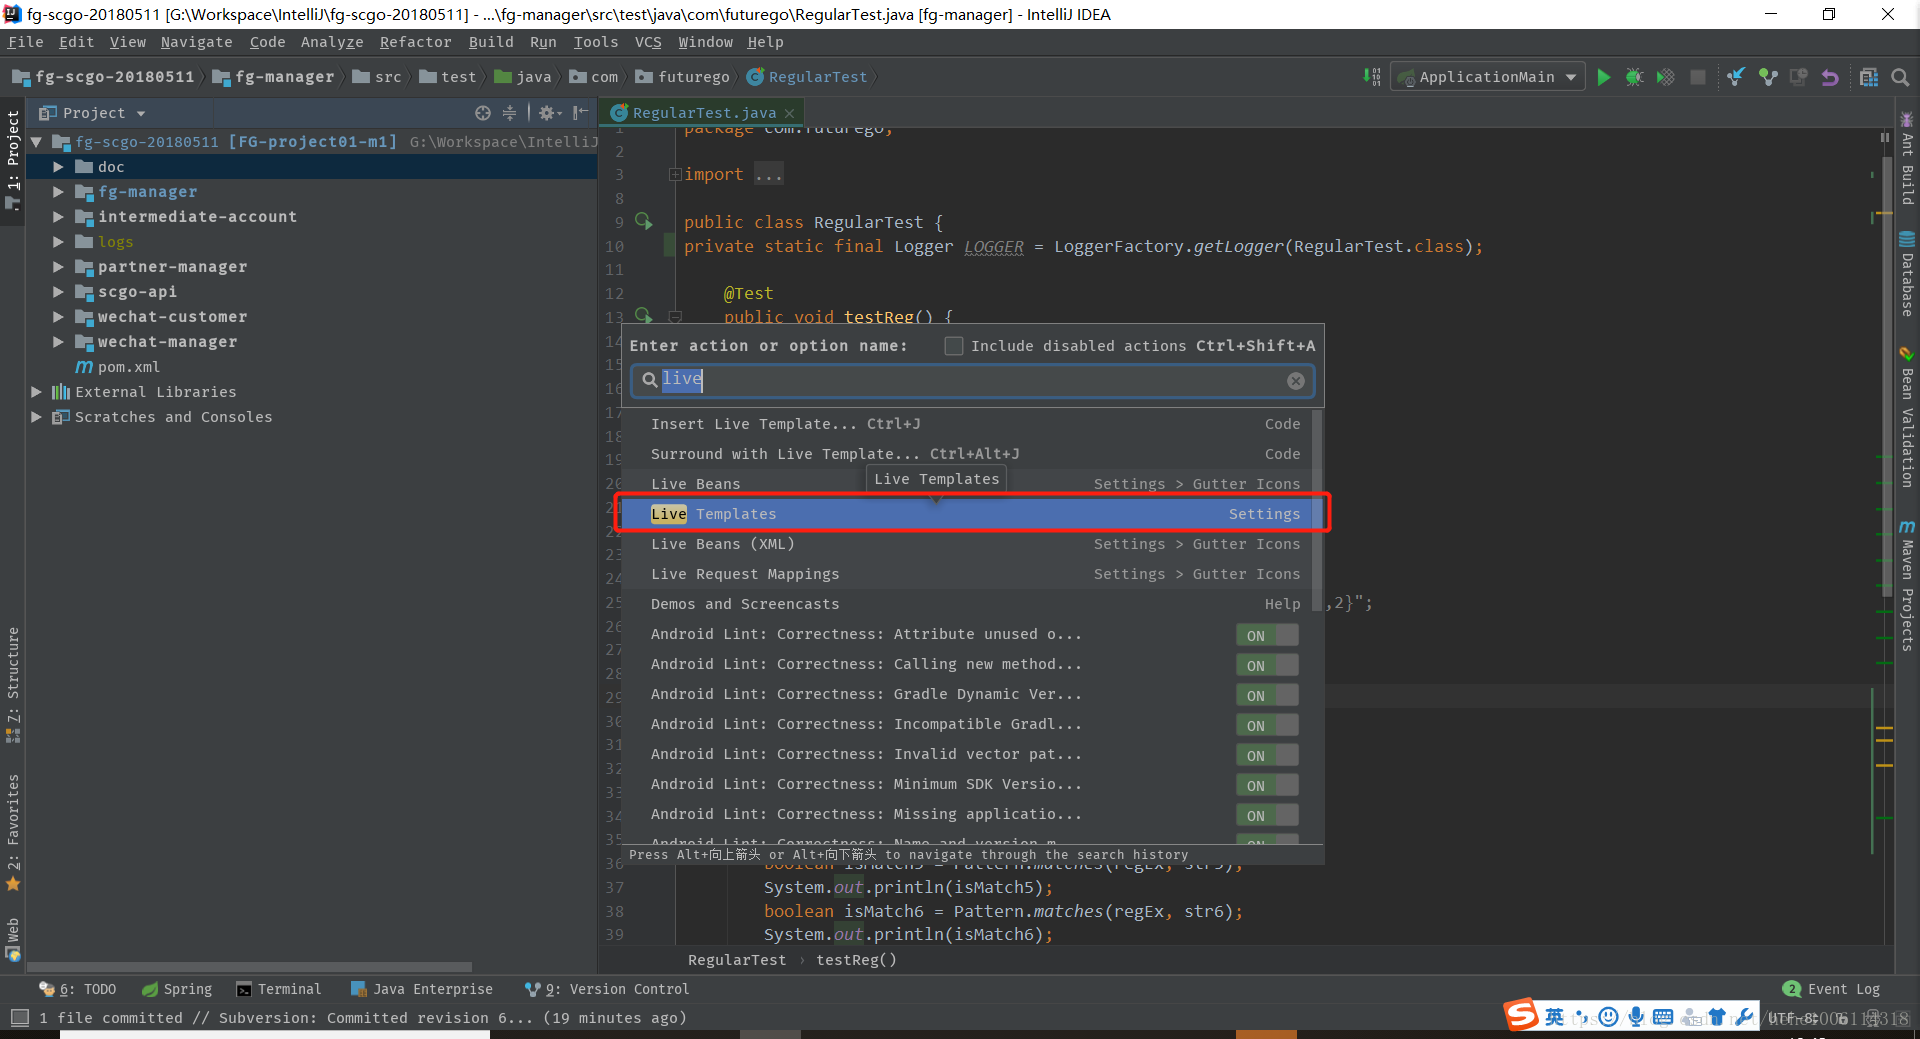The image size is (1920, 1039).
Task: Open Maven Projects side panel
Action: tap(1907, 585)
